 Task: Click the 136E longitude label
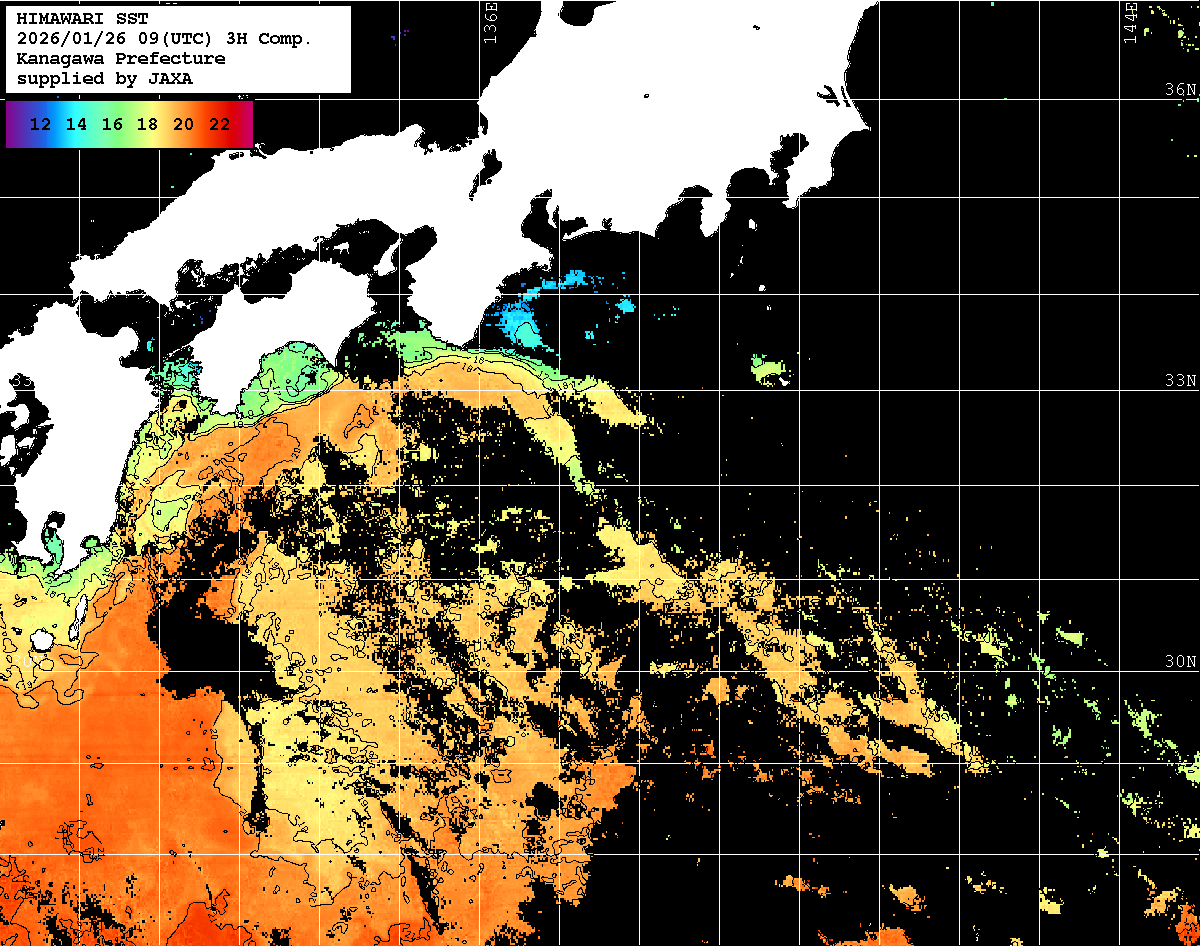click(490, 22)
